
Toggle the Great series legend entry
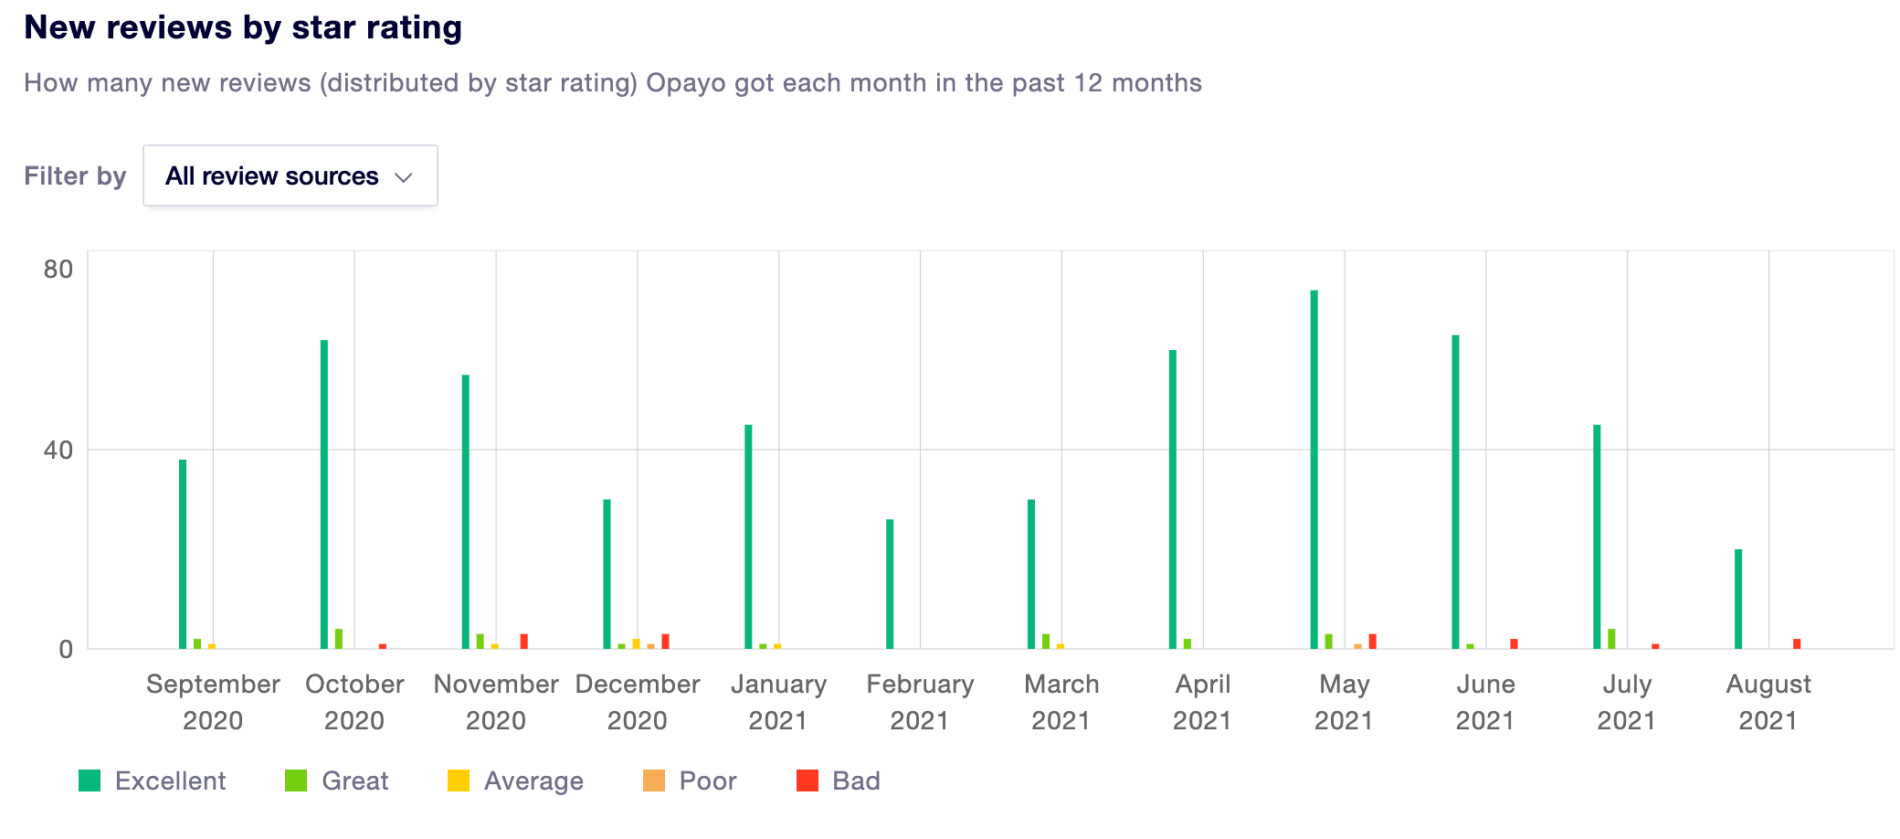click(x=337, y=781)
